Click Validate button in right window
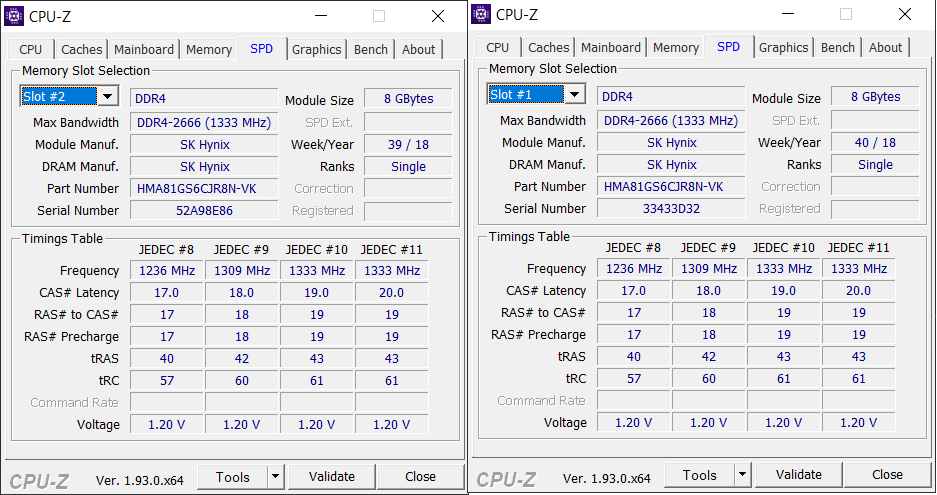This screenshot has height=495, width=937. coord(798,475)
